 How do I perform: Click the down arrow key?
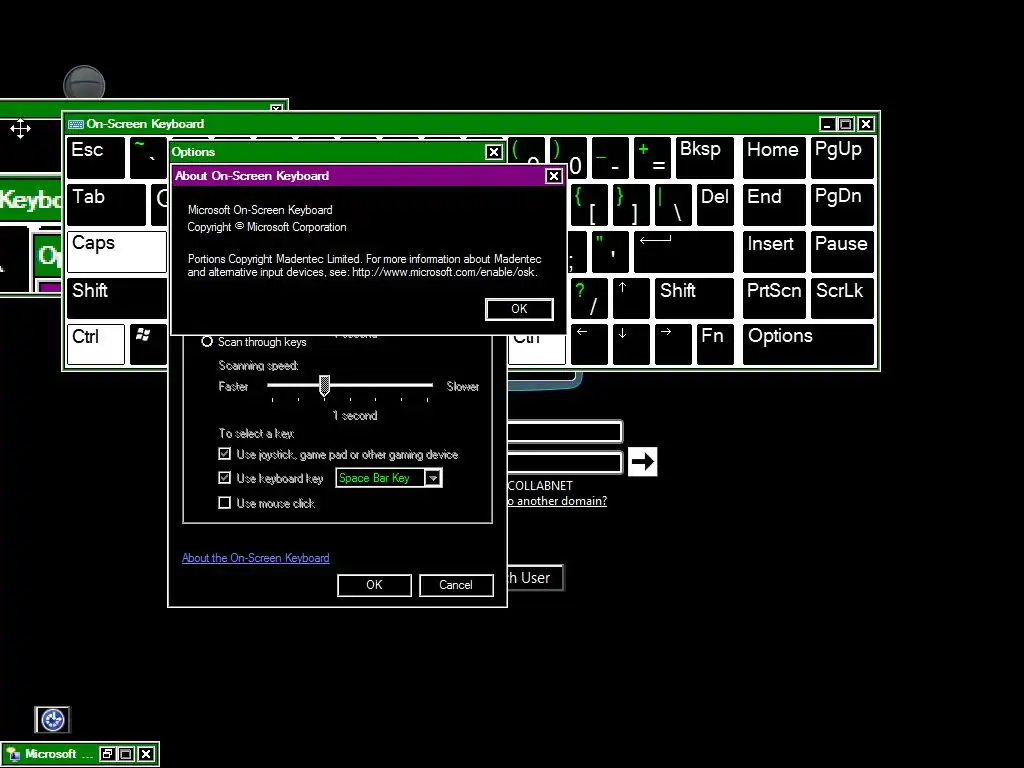point(631,344)
